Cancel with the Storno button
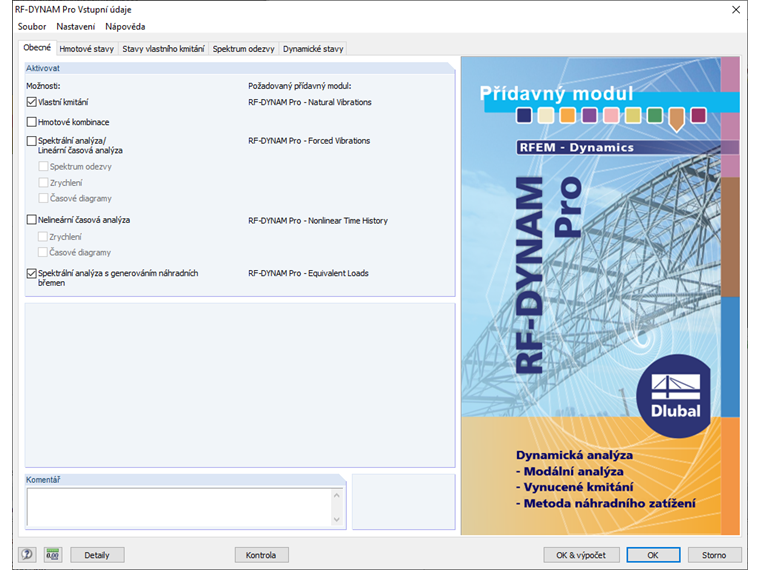This screenshot has width=760, height=570. pyautogui.click(x=714, y=555)
